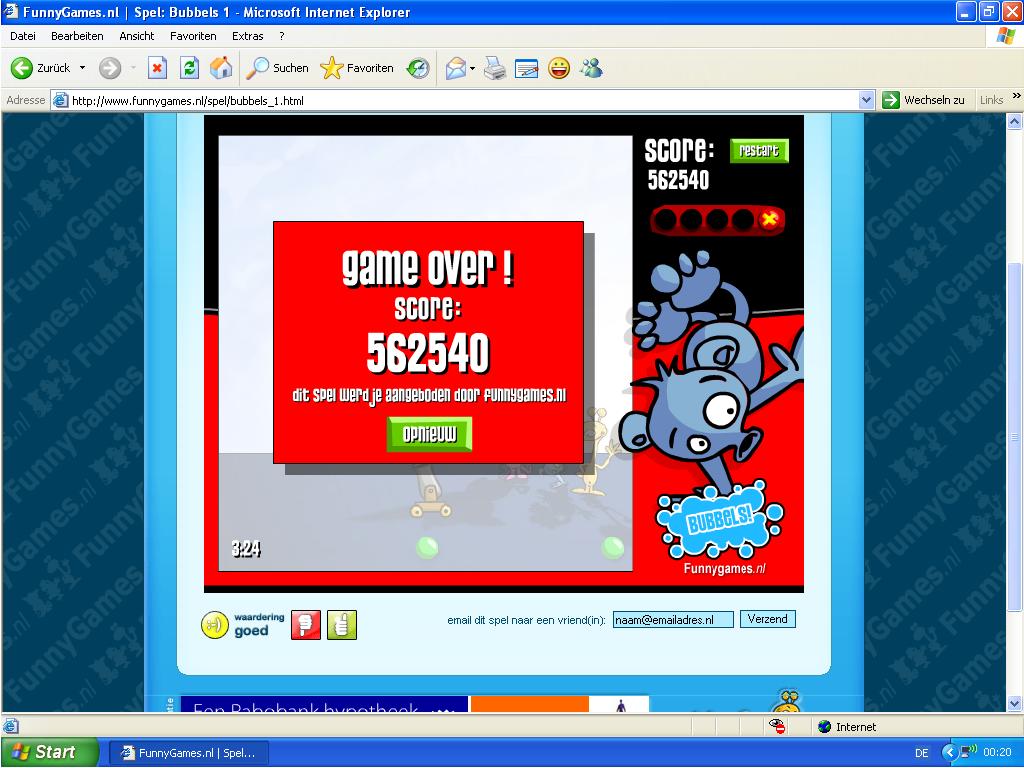The image size is (1024, 768).
Task: Click the status bar page icon
Action: (x=11, y=726)
